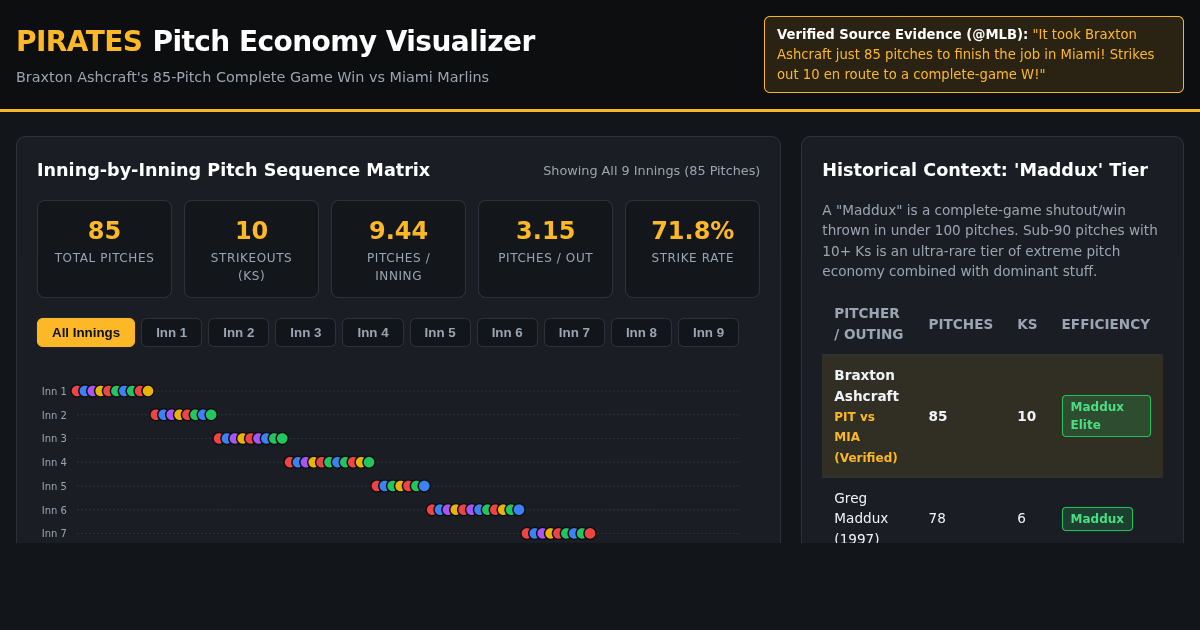
Task: Click the 85 Total Pitches stat card
Action: [x=104, y=249]
